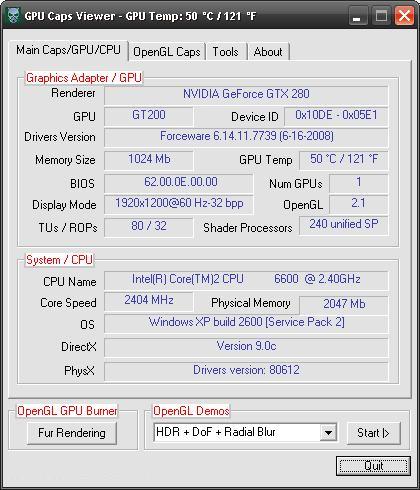The height and width of the screenshot is (490, 420).
Task: Click the CPU Name field
Action: [x=246, y=280]
